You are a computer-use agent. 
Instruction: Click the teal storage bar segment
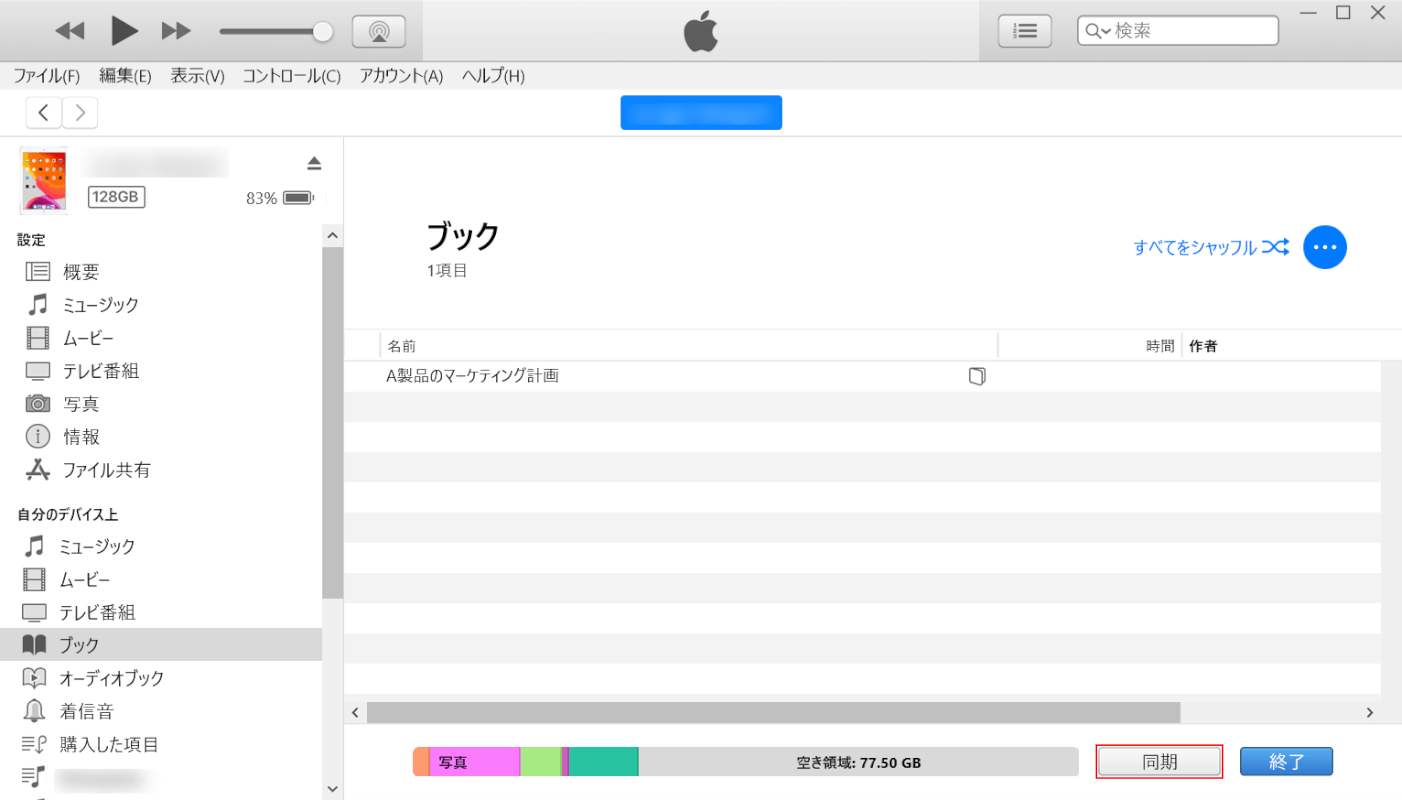(x=603, y=761)
